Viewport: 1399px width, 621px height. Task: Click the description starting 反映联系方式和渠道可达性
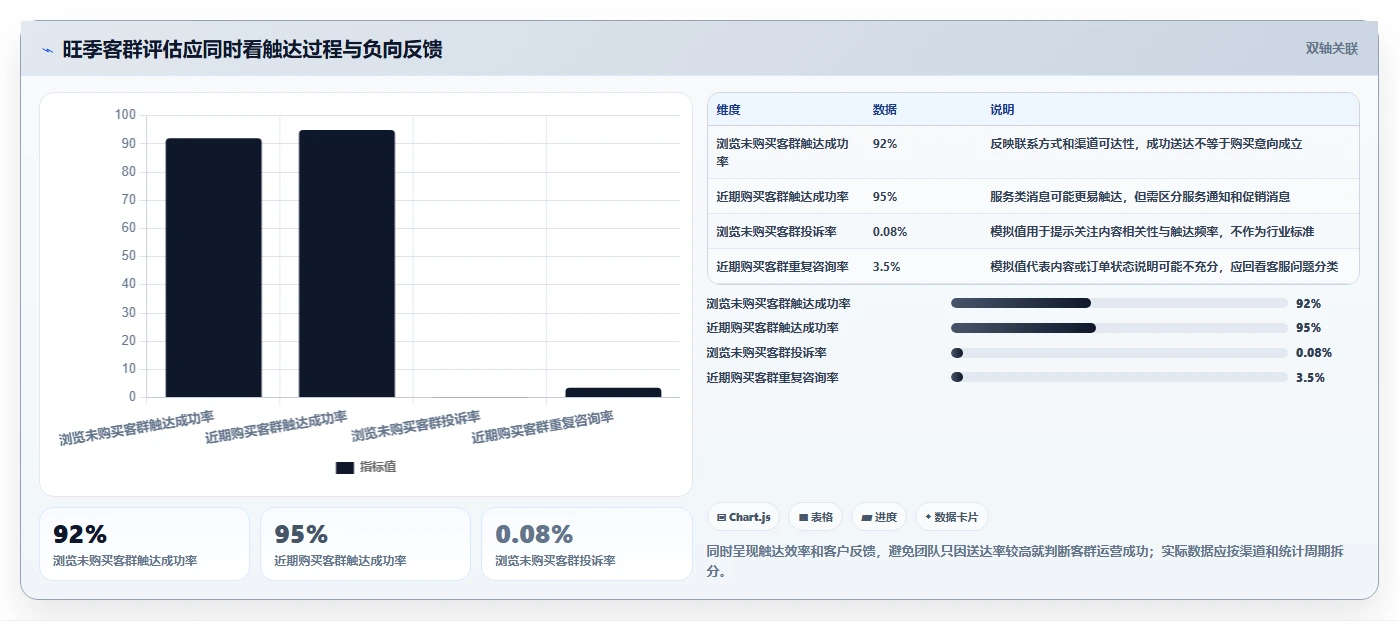(x=1146, y=144)
